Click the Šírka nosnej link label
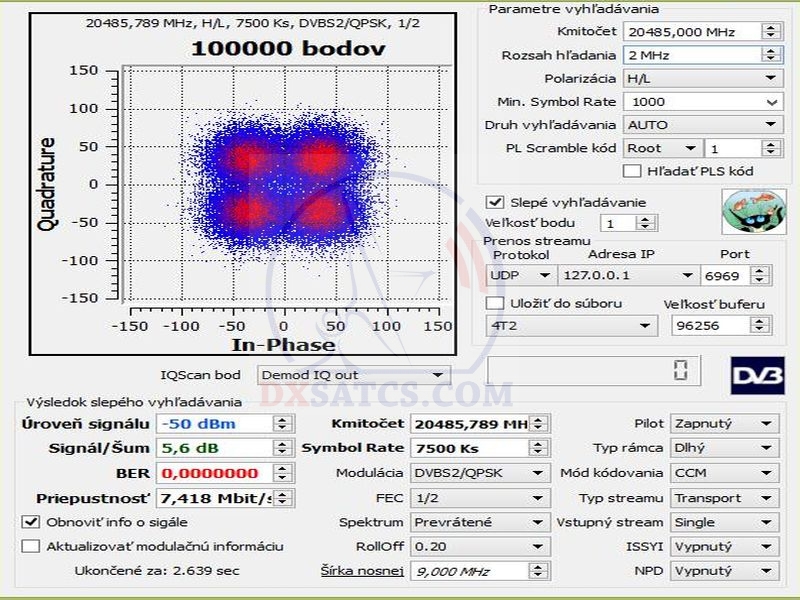The width and height of the screenshot is (800, 600). click(x=362, y=571)
